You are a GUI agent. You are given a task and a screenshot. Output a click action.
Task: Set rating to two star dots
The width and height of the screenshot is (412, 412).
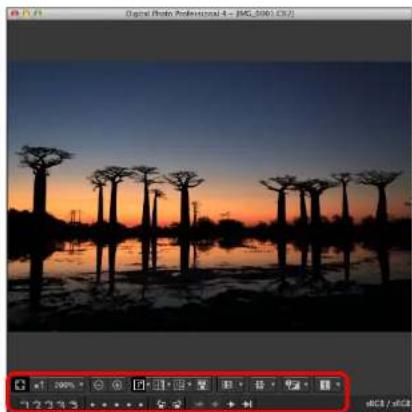tap(104, 405)
